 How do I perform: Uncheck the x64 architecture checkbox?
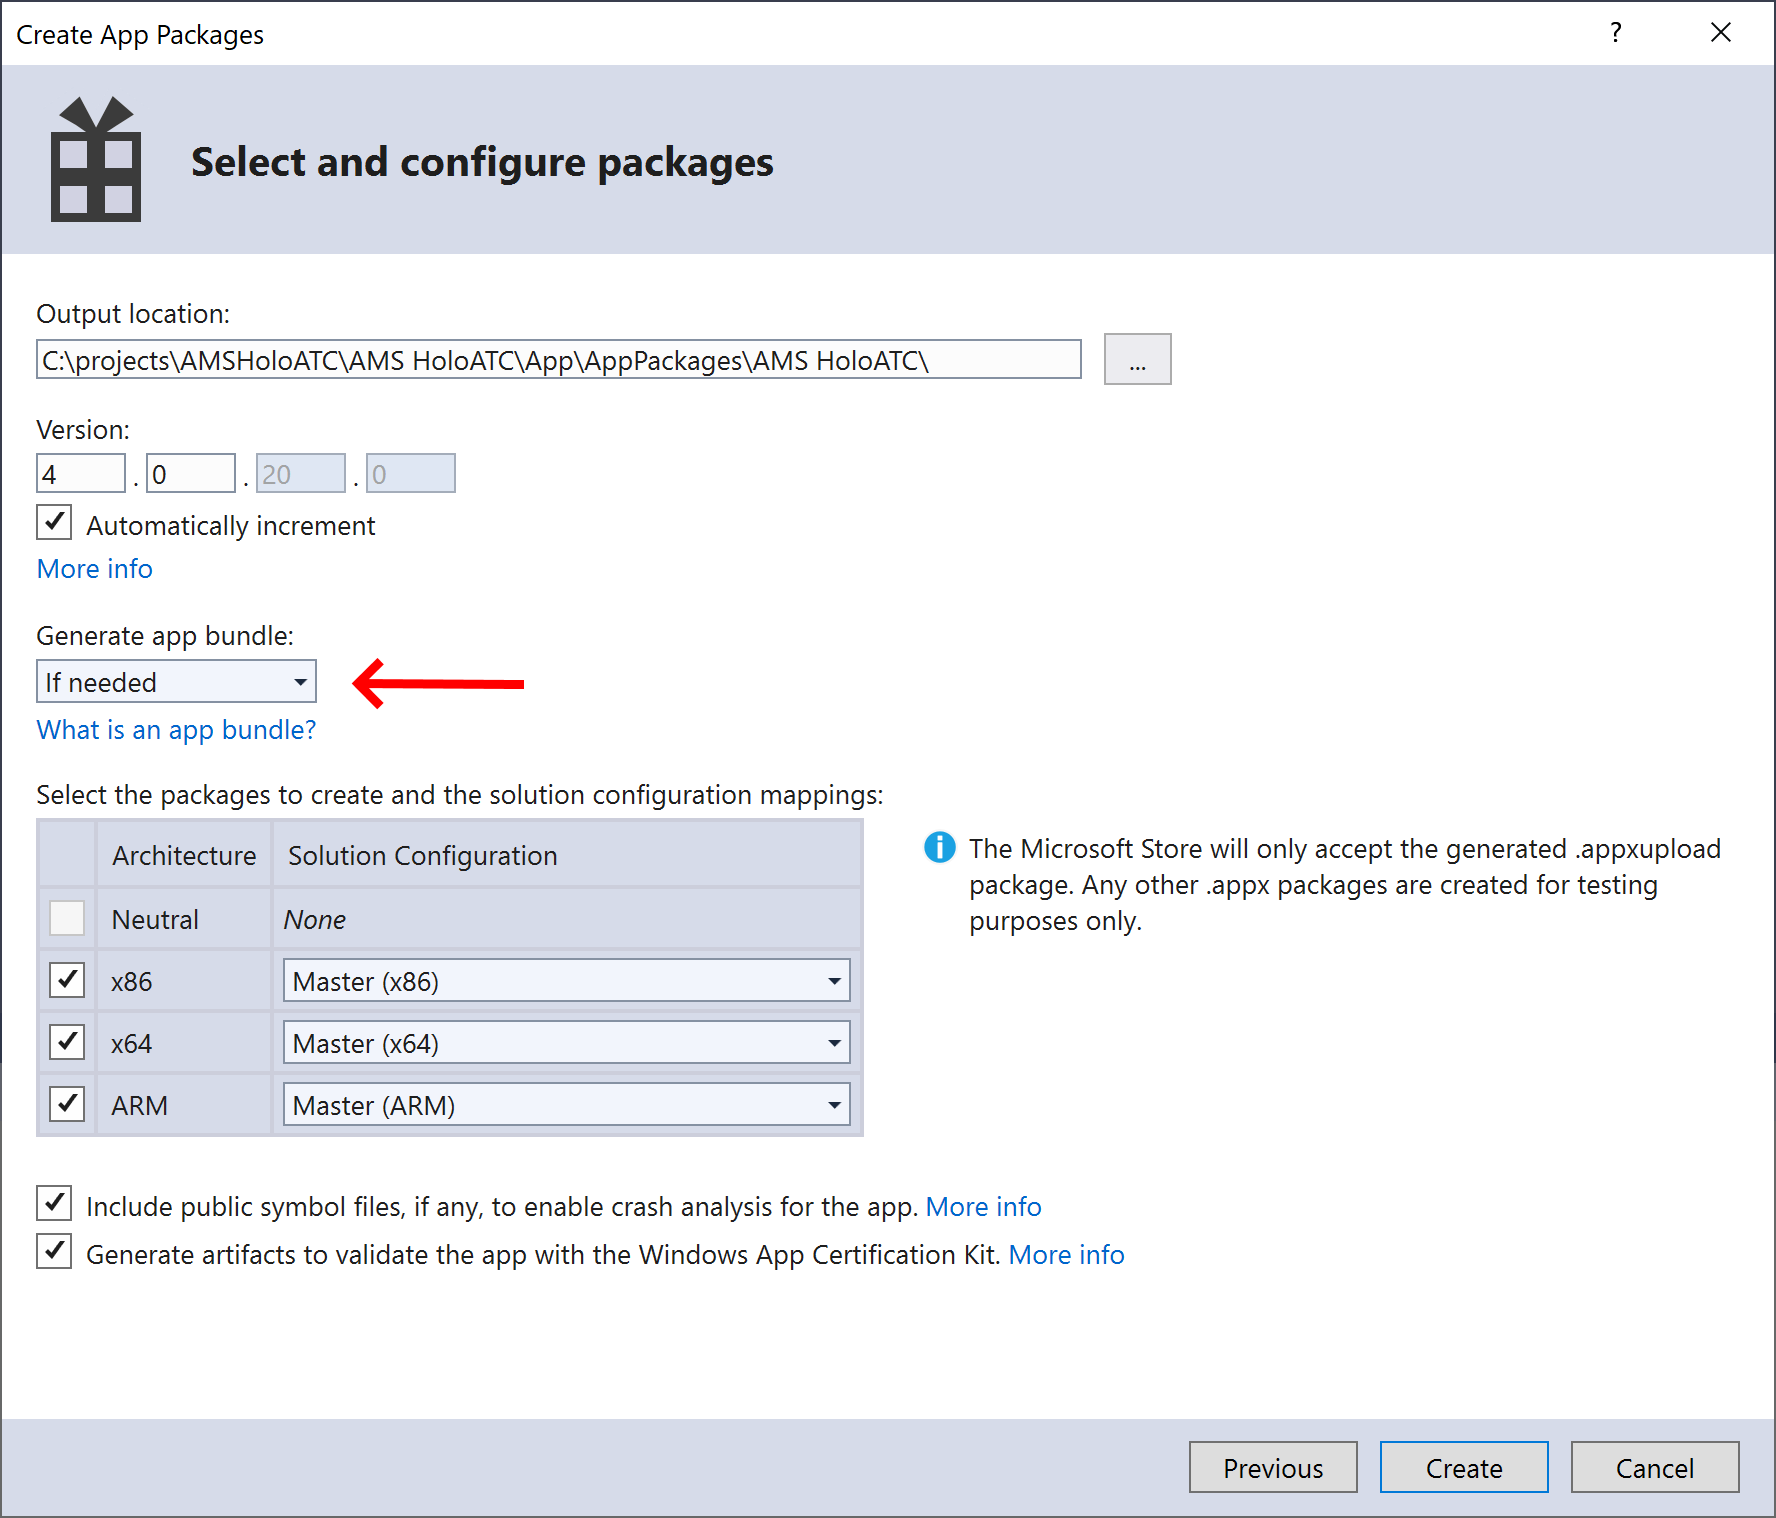click(67, 1042)
